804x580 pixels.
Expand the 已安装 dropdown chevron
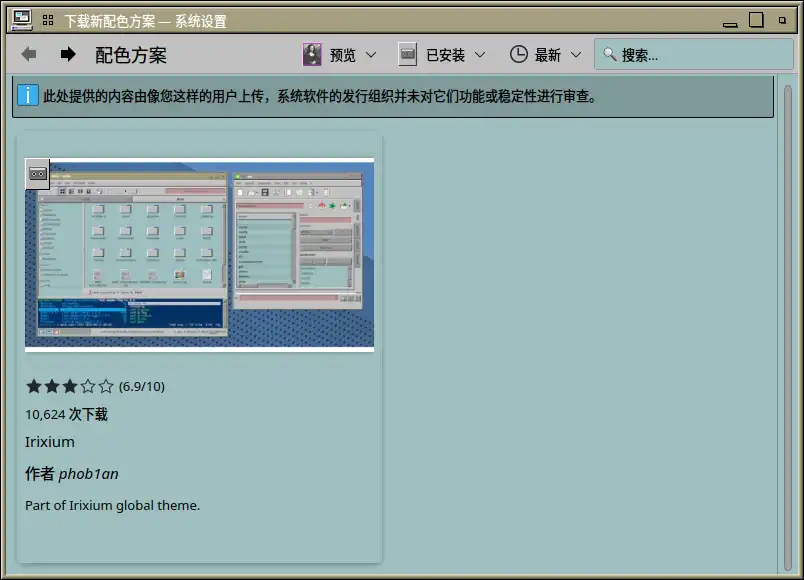click(479, 55)
